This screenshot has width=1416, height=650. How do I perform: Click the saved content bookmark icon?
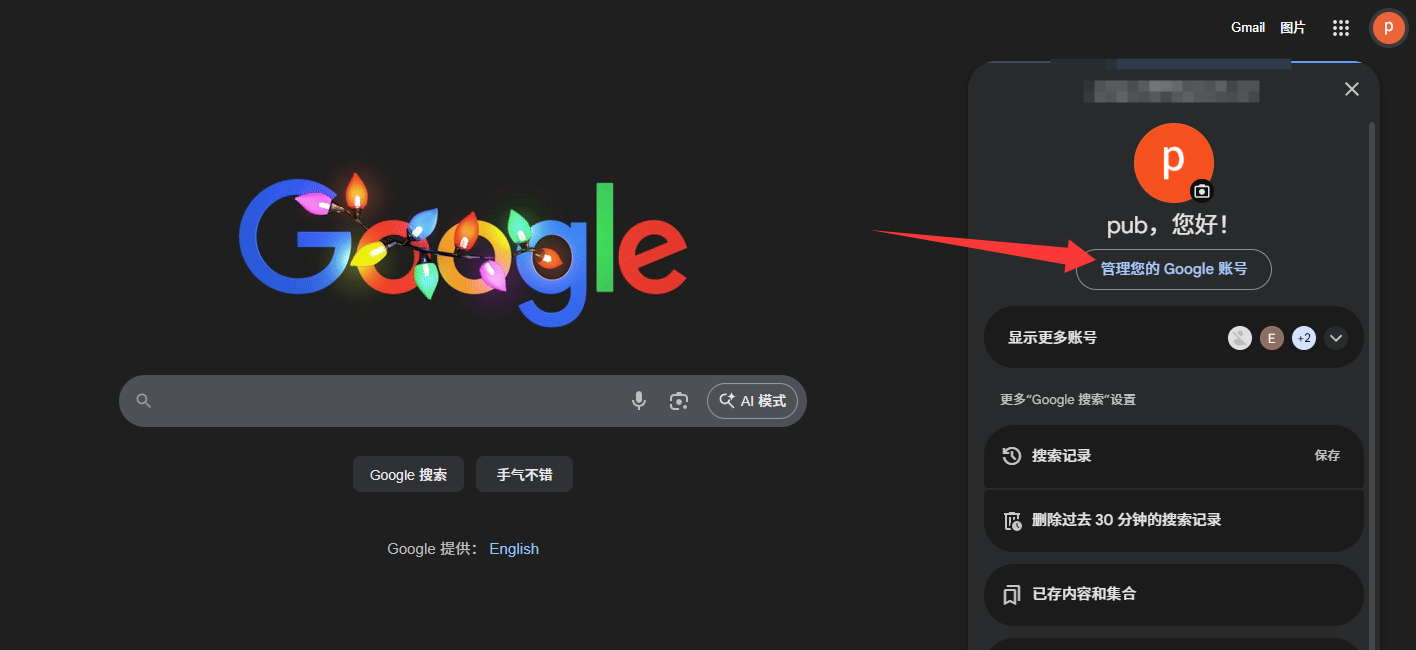1011,594
